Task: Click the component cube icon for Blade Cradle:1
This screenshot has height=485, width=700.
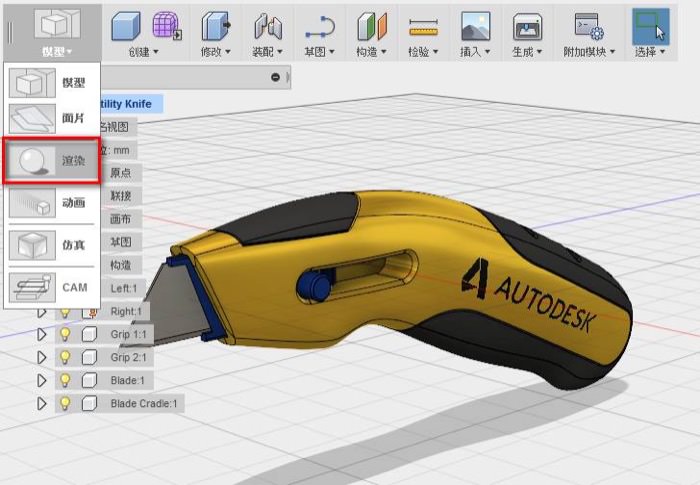Action: 89,404
